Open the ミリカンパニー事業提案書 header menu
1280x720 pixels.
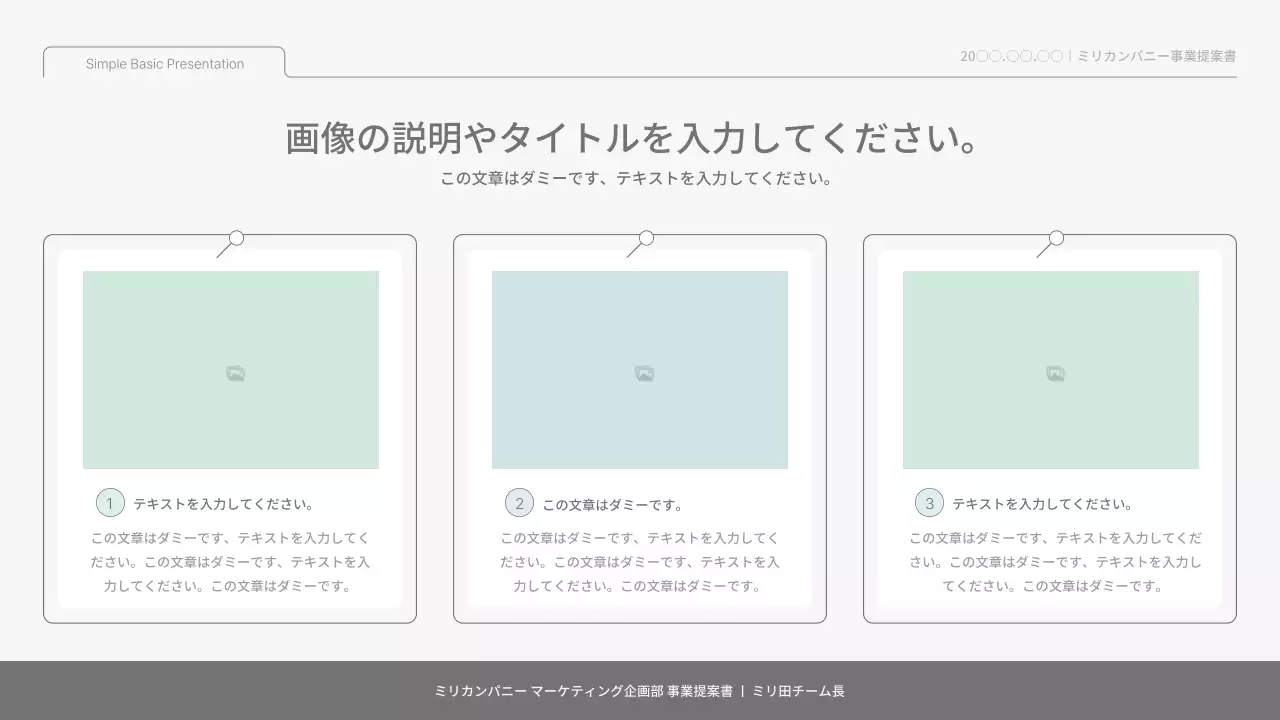1155,56
